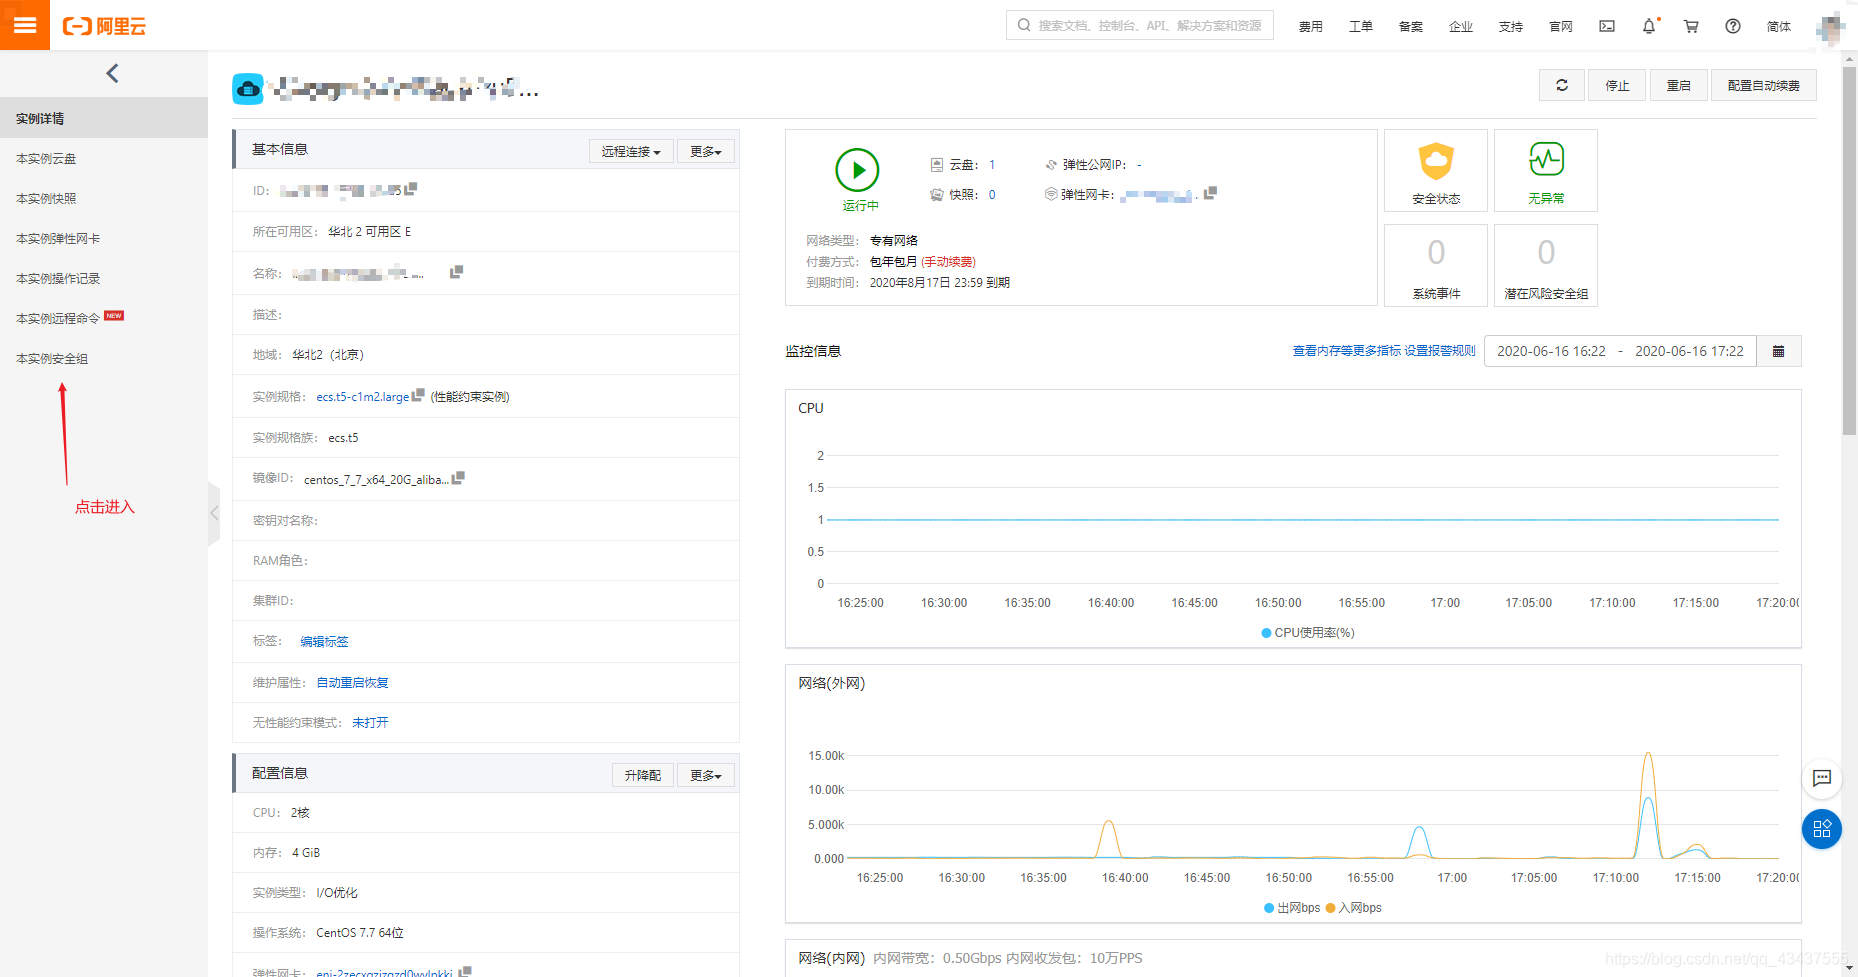This screenshot has width=1858, height=977.
Task: Copy the instance ID
Action: click(x=411, y=188)
